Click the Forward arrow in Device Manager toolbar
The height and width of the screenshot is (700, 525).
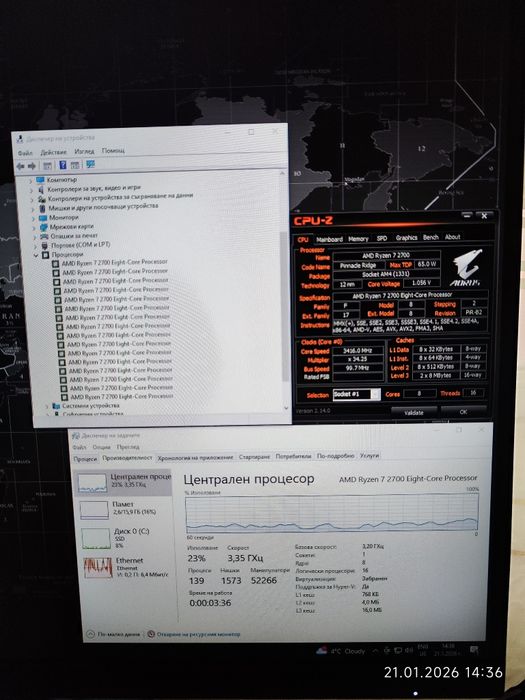[x=32, y=166]
